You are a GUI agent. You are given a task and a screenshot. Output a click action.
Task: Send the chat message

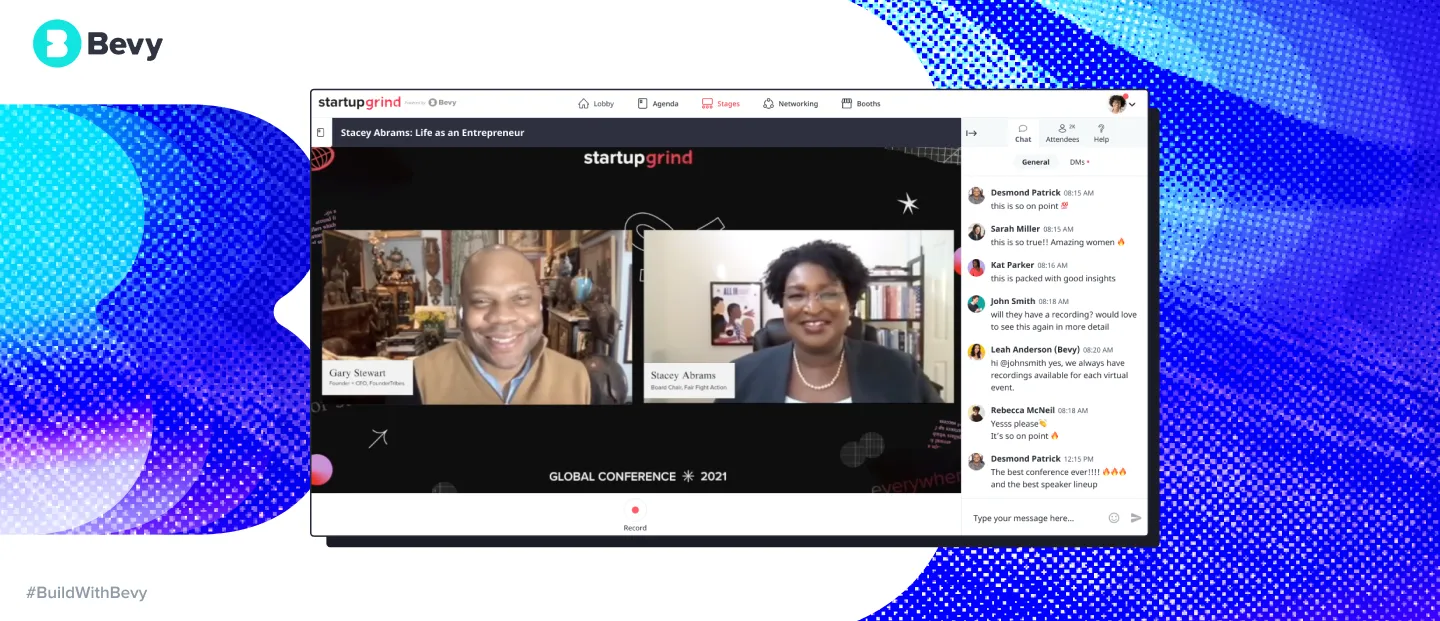[x=1136, y=518]
